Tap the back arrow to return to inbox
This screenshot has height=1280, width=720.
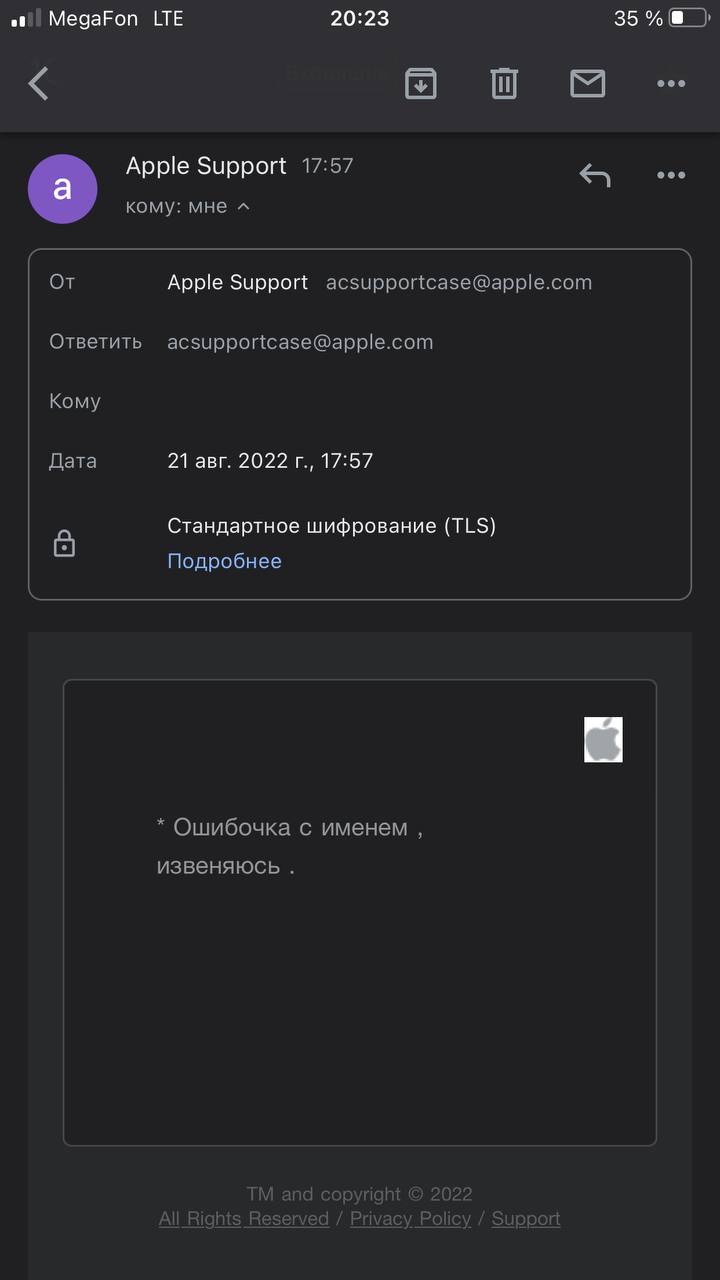(39, 84)
